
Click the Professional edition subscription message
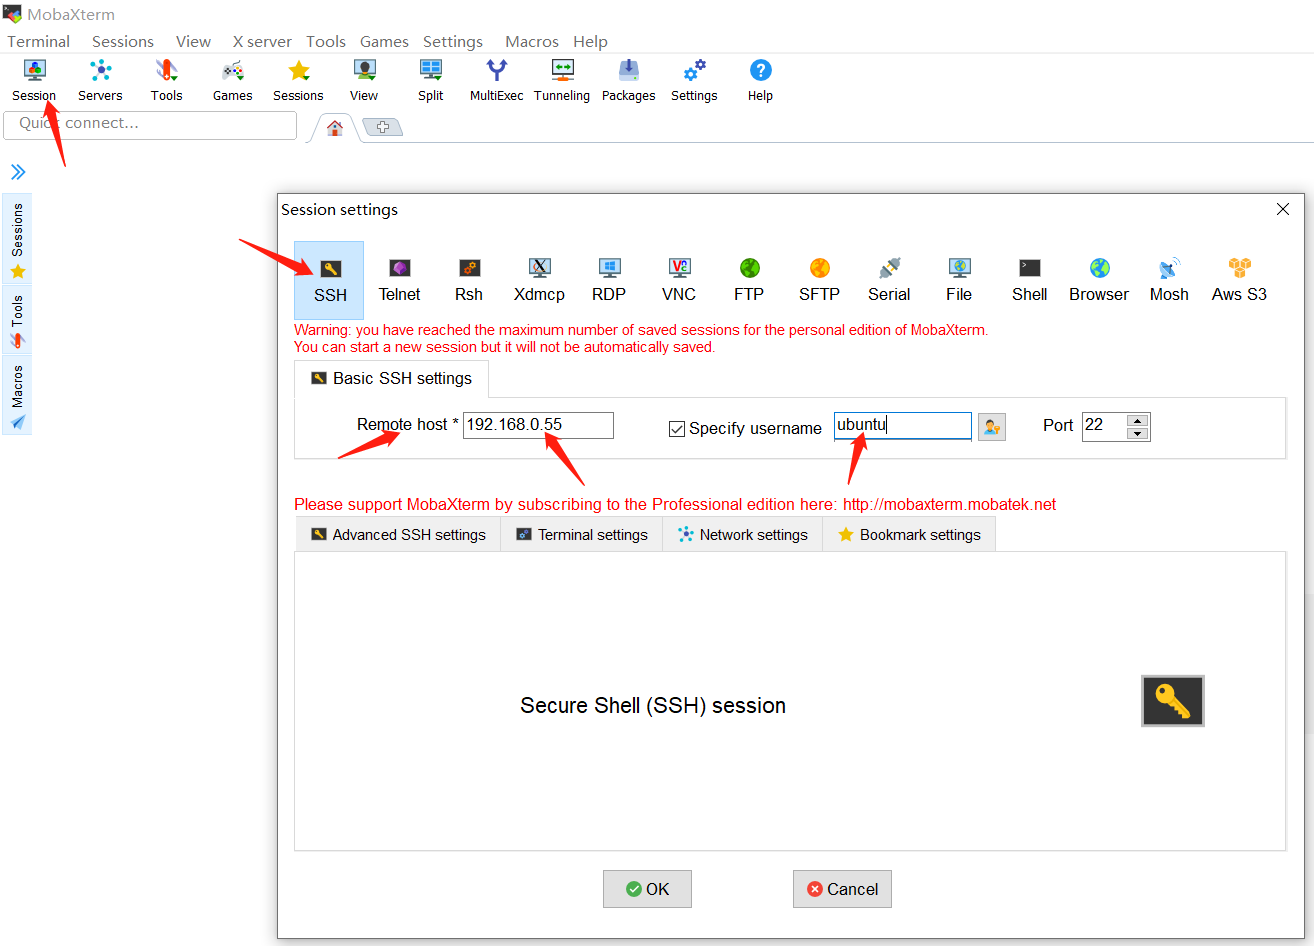click(x=675, y=504)
